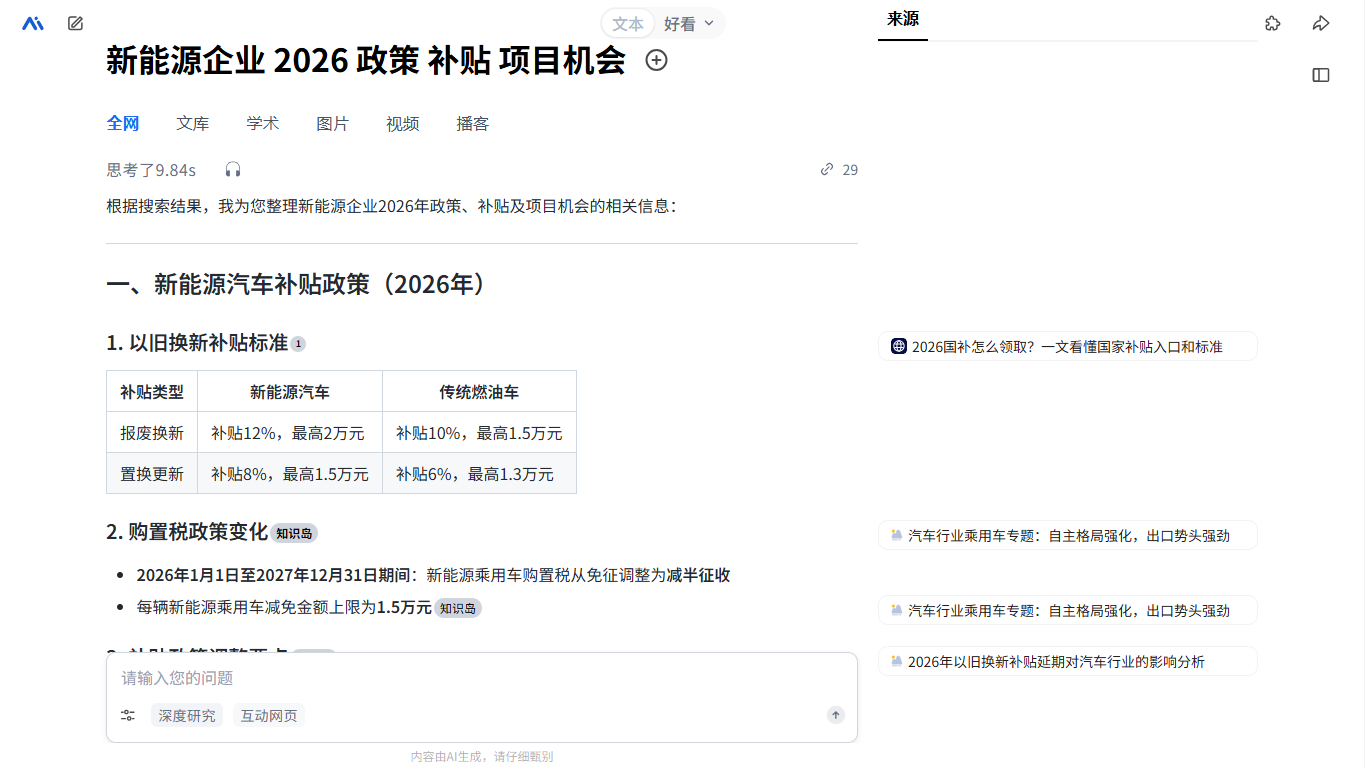Click the 知识岛 tag next to 购置税政策变化

294,533
